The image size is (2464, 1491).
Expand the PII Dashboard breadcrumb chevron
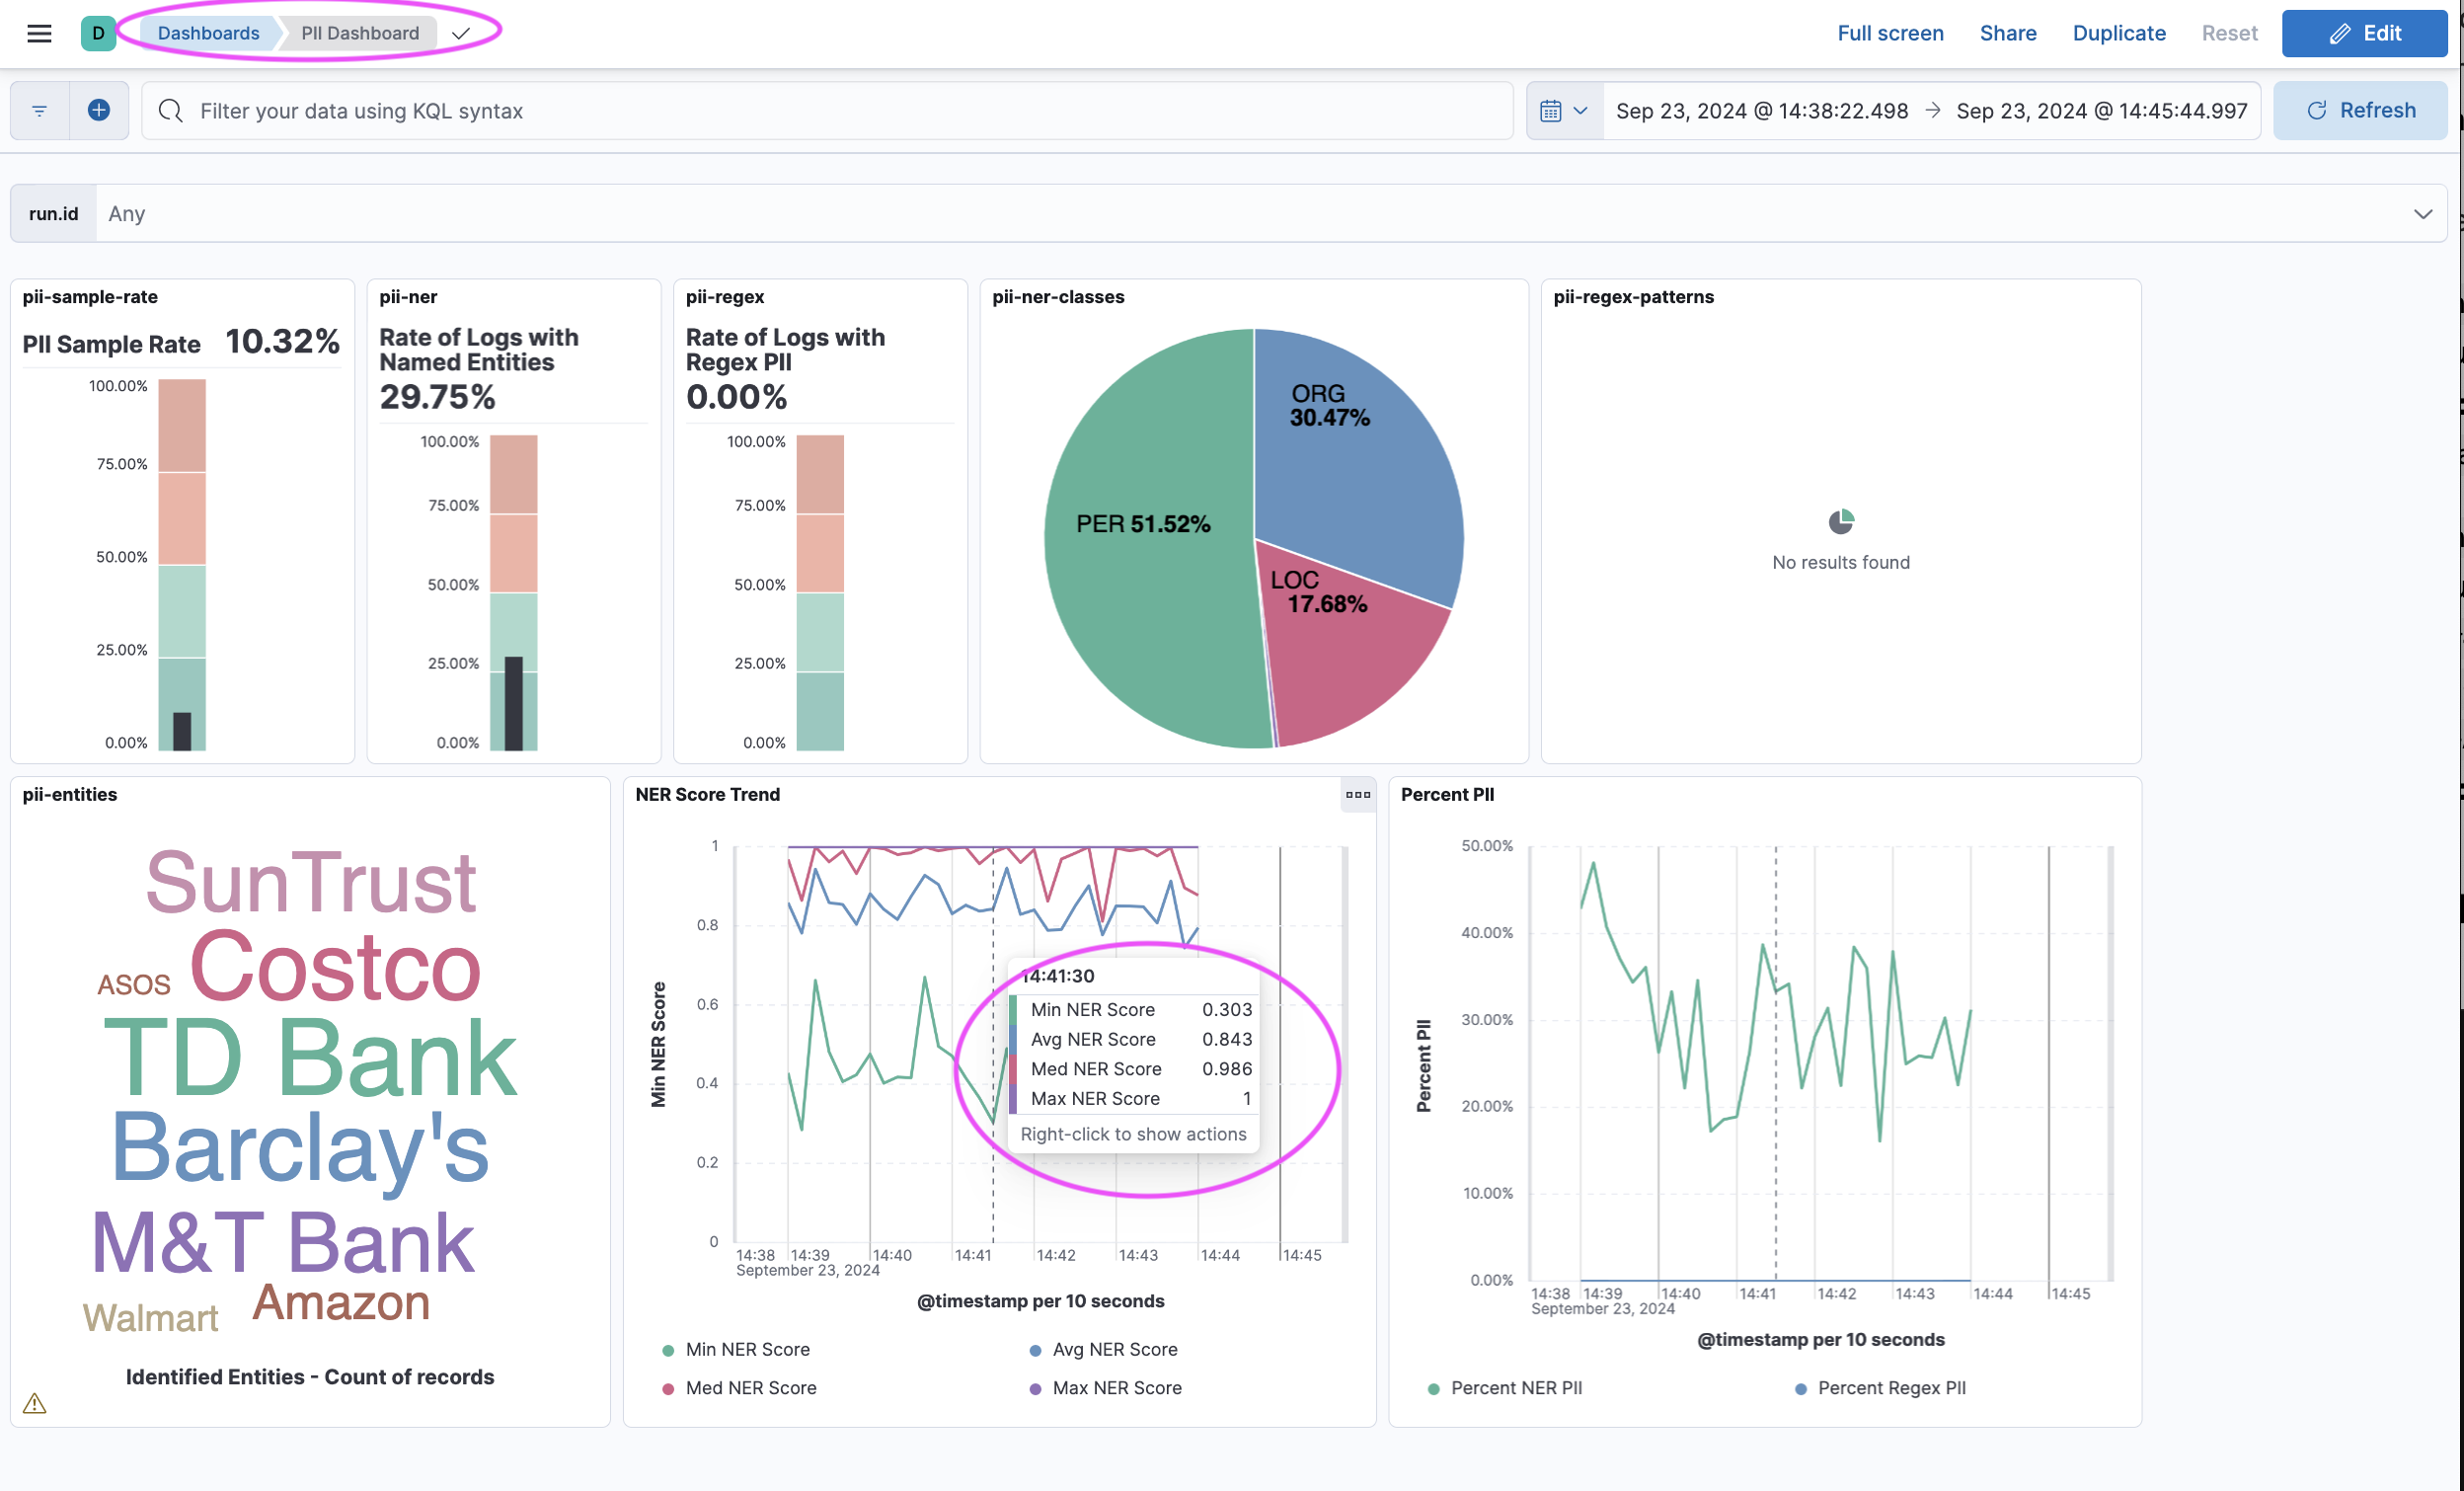pos(461,33)
